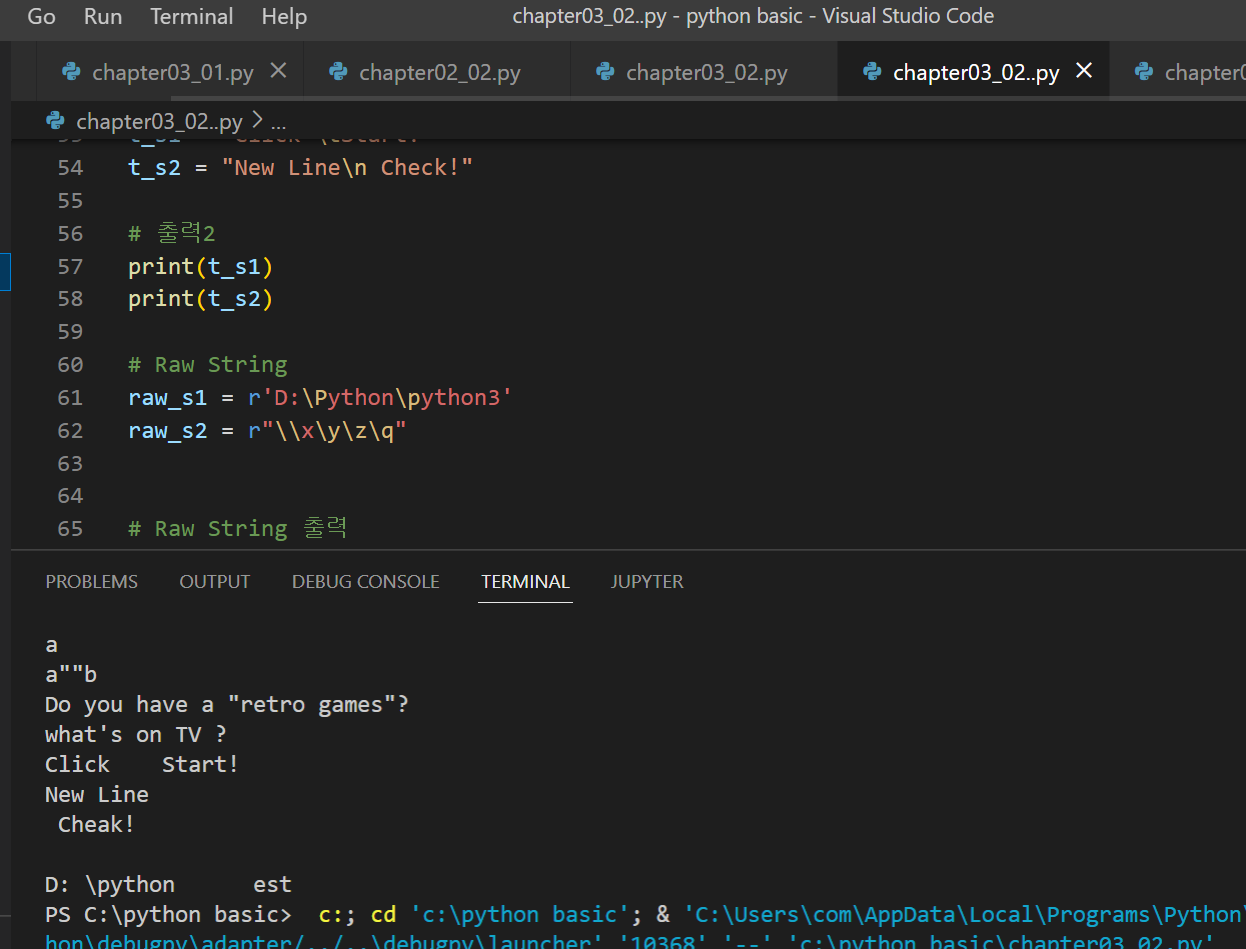Switch to the chapter03_02.py editor tab

pyautogui.click(x=706, y=72)
